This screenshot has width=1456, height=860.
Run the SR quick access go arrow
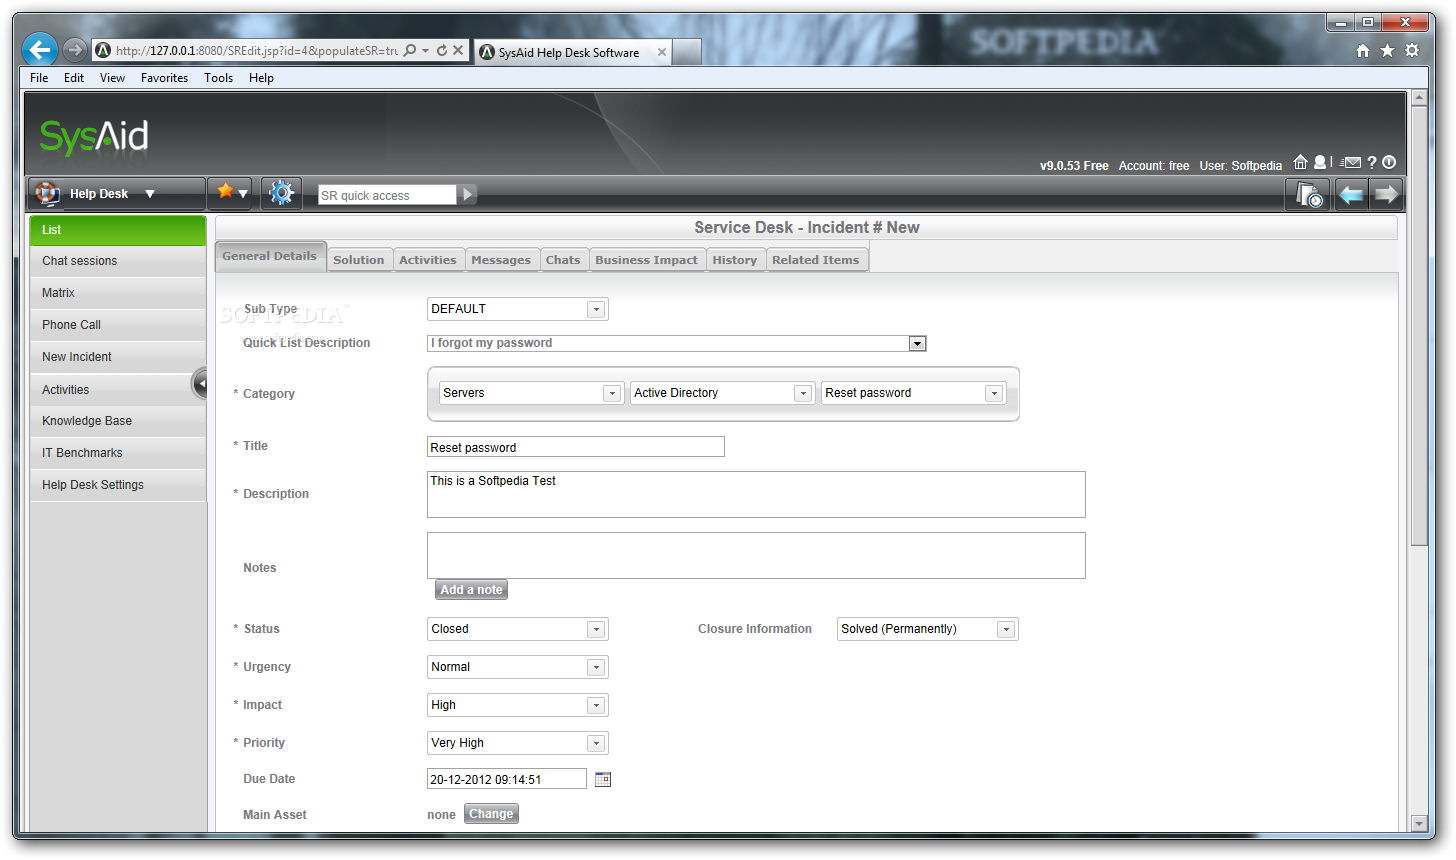click(467, 195)
